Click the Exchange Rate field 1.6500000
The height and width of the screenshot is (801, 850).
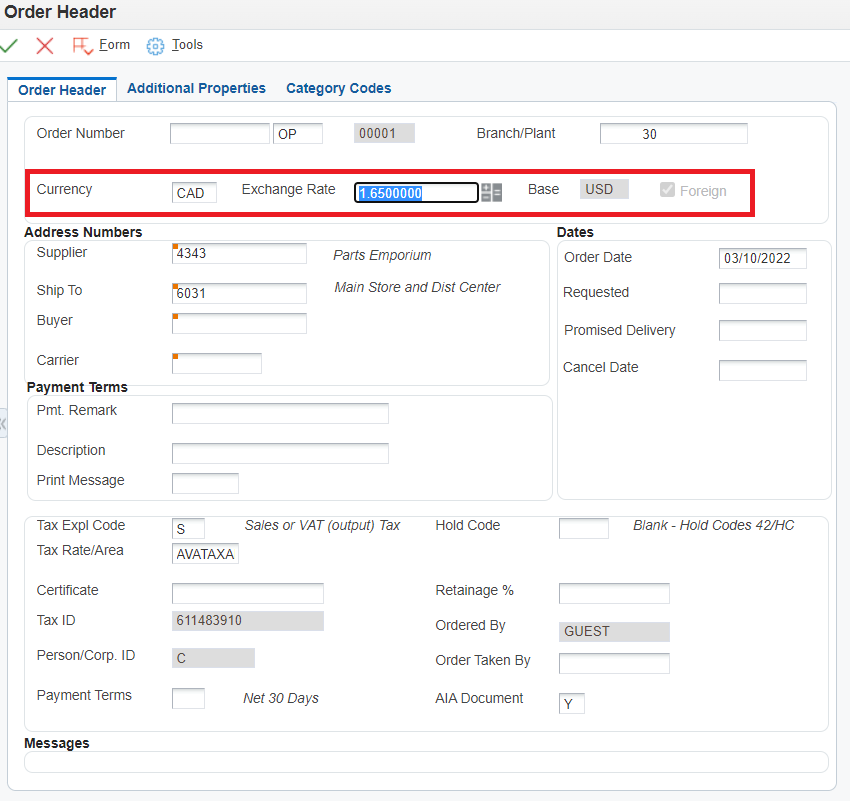click(416, 192)
